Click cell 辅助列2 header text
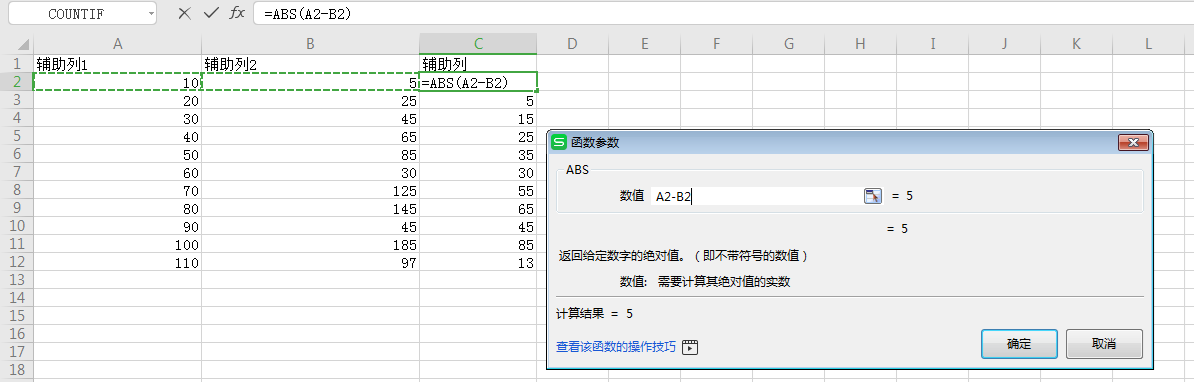Viewport: 1194px width, 382px height. pos(231,64)
